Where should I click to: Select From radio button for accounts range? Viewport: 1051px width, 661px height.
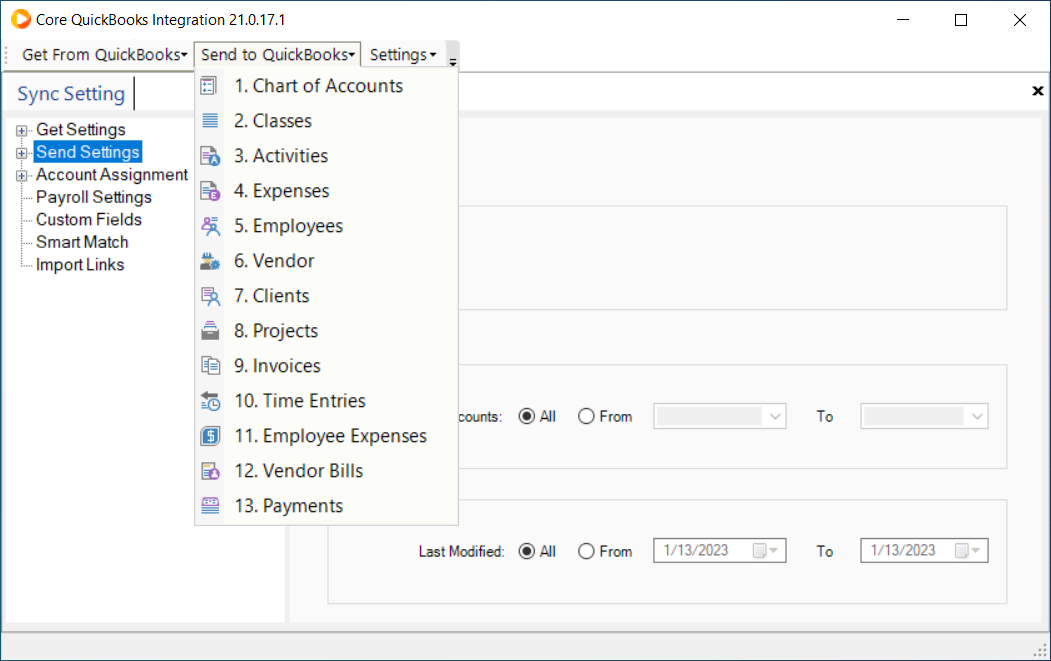pyautogui.click(x=586, y=416)
